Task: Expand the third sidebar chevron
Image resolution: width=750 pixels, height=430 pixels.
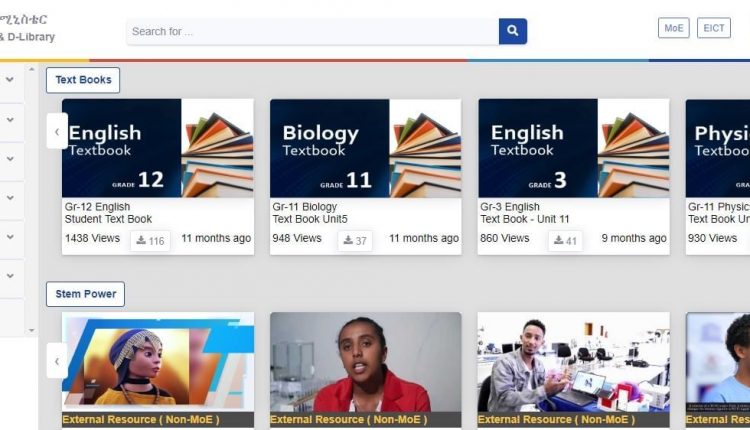Action: click(10, 158)
